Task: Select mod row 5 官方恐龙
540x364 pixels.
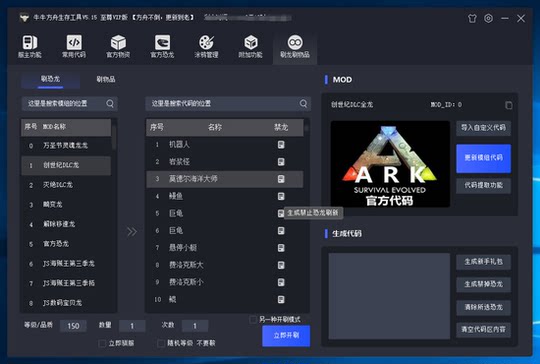Action: click(66, 244)
